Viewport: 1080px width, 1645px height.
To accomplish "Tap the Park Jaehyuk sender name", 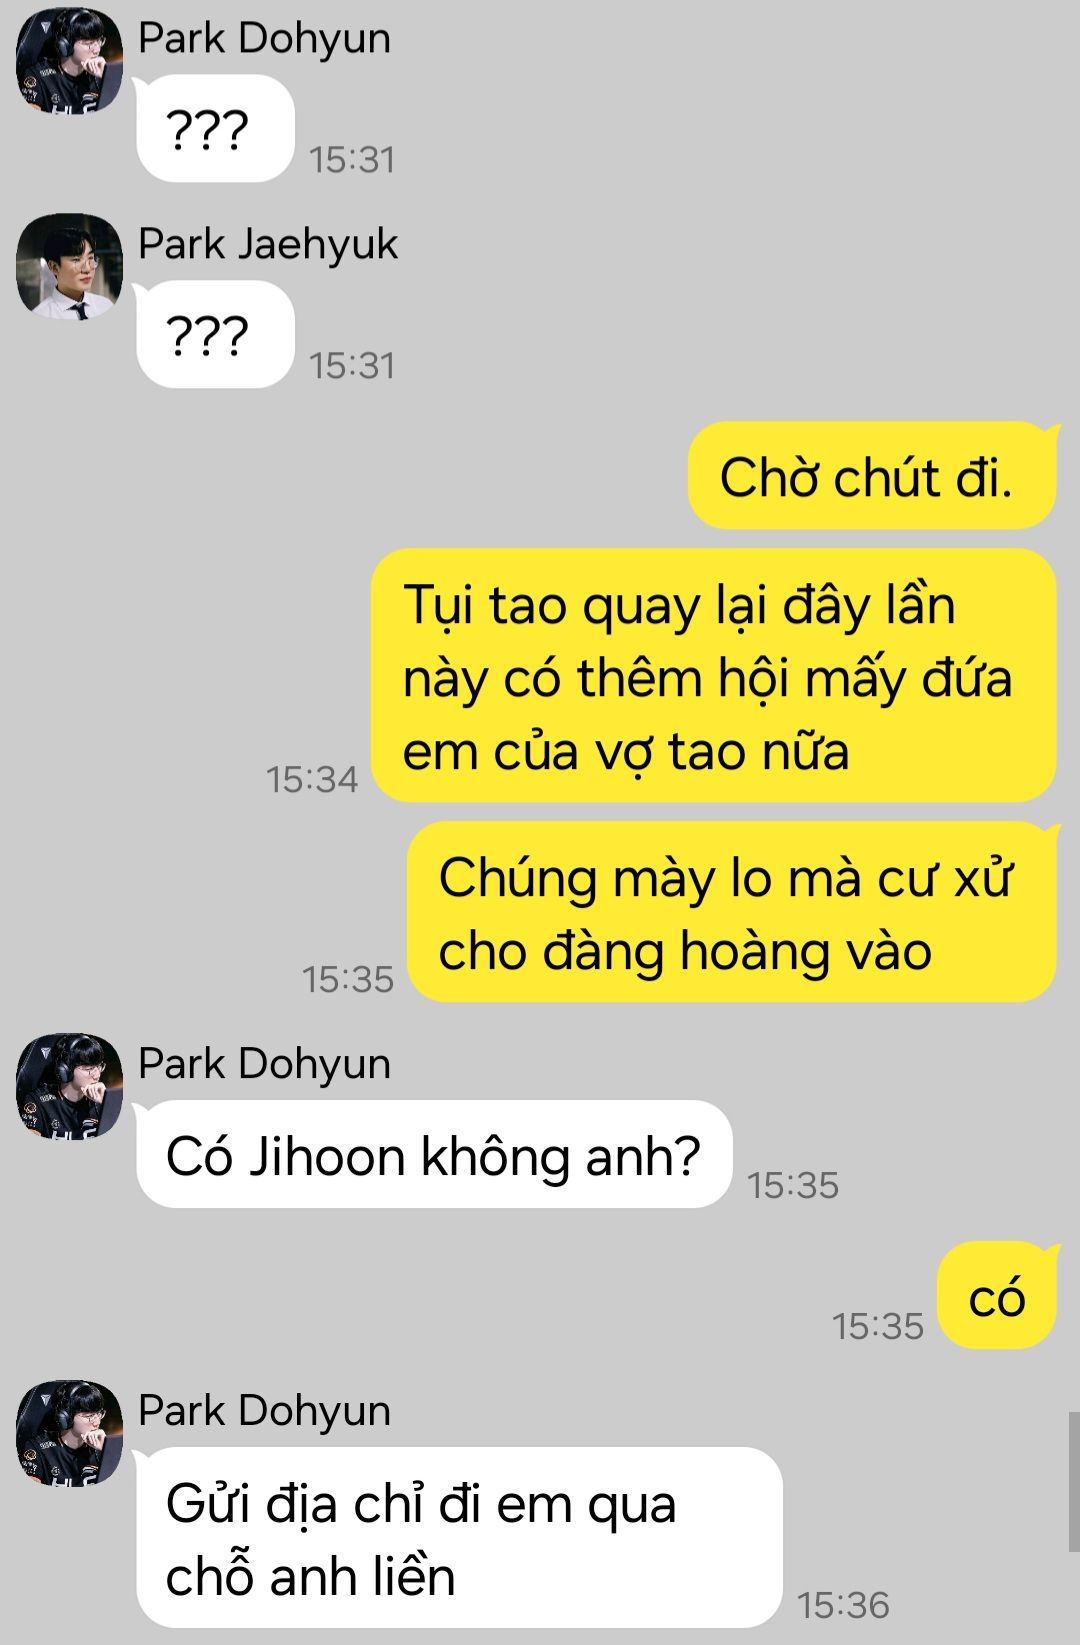I will 268,244.
